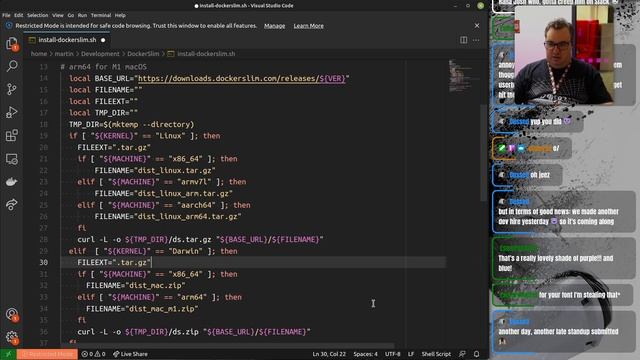
Task: Open the Remote Explorer view
Action: 11,159
